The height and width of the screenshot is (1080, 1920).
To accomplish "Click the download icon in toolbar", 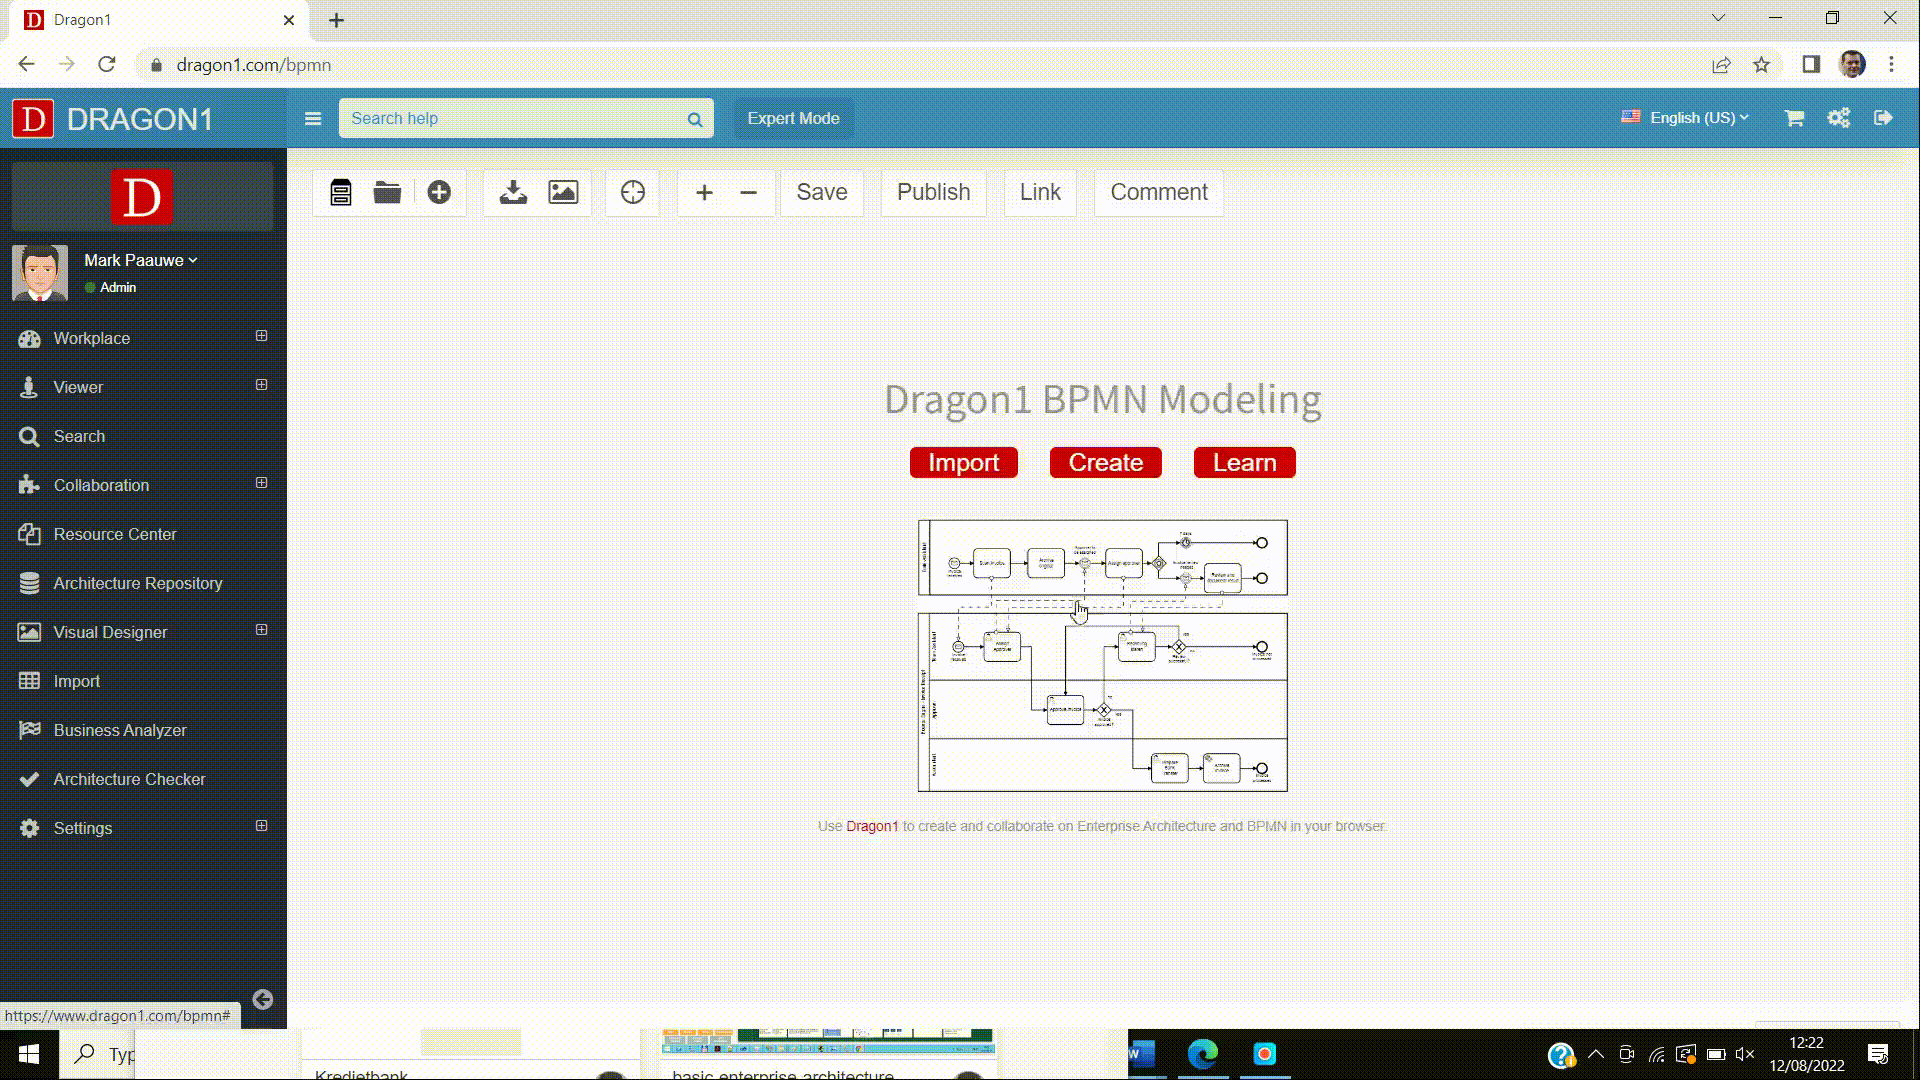I will tap(513, 193).
